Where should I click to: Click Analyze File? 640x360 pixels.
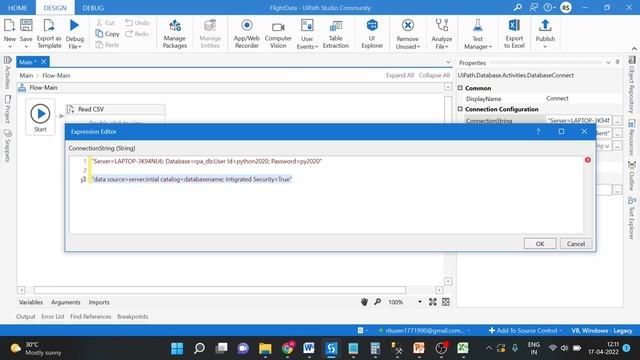tap(442, 34)
